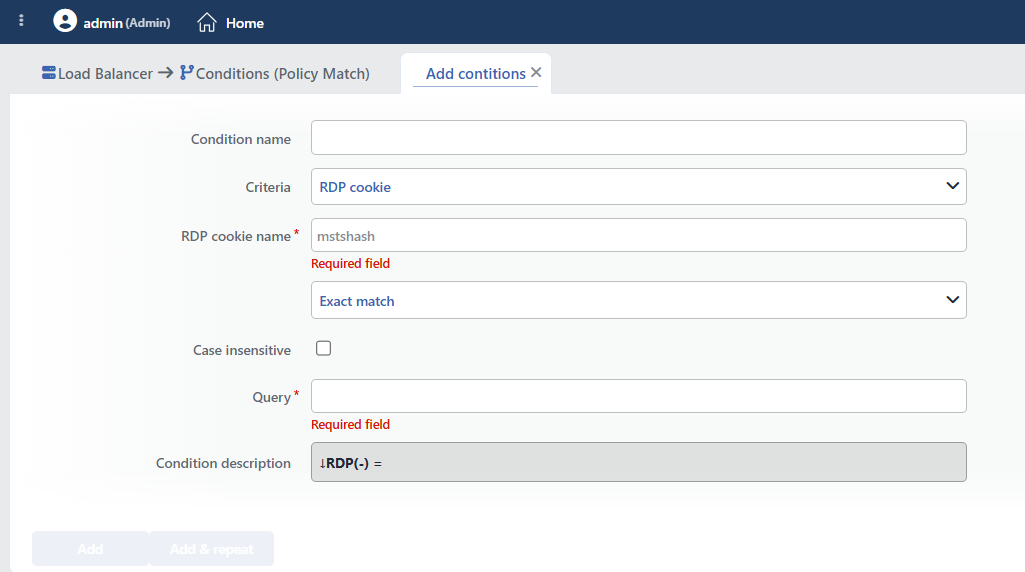
Task: Click the admin (Admin) user label
Action: (x=127, y=24)
